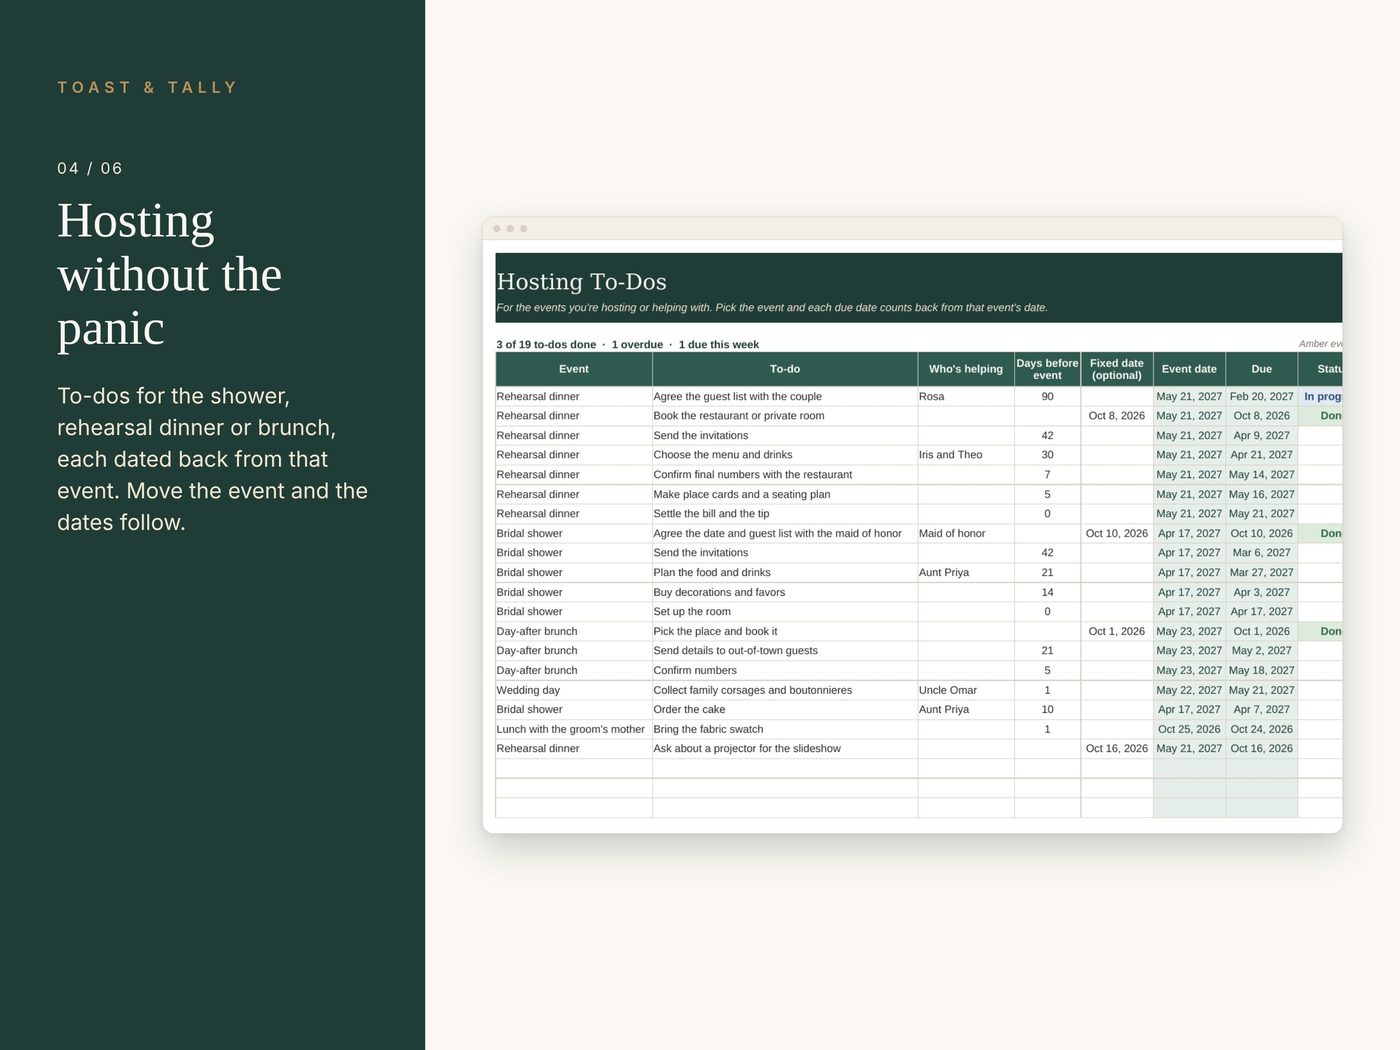Select 'Choose the menu and drinks' cell

click(785, 455)
